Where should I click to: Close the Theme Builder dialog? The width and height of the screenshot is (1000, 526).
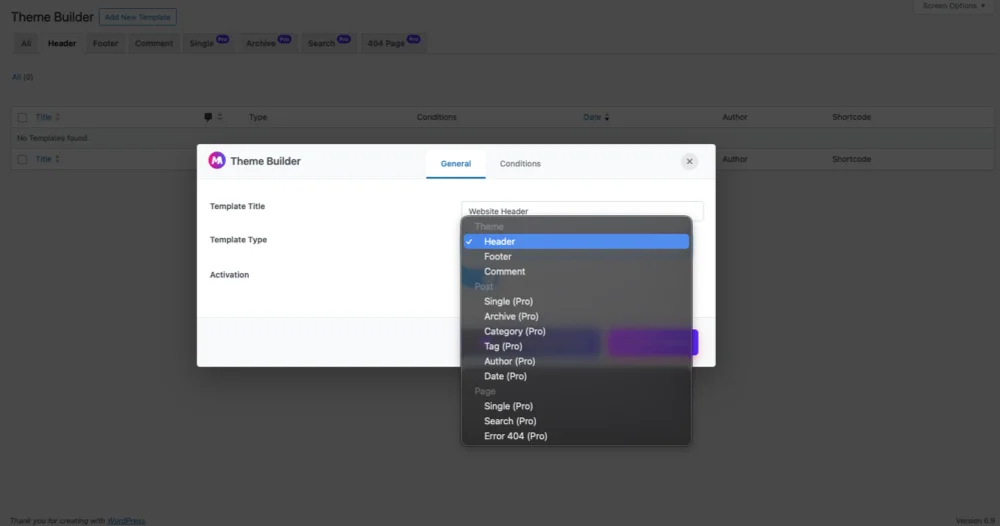(689, 161)
